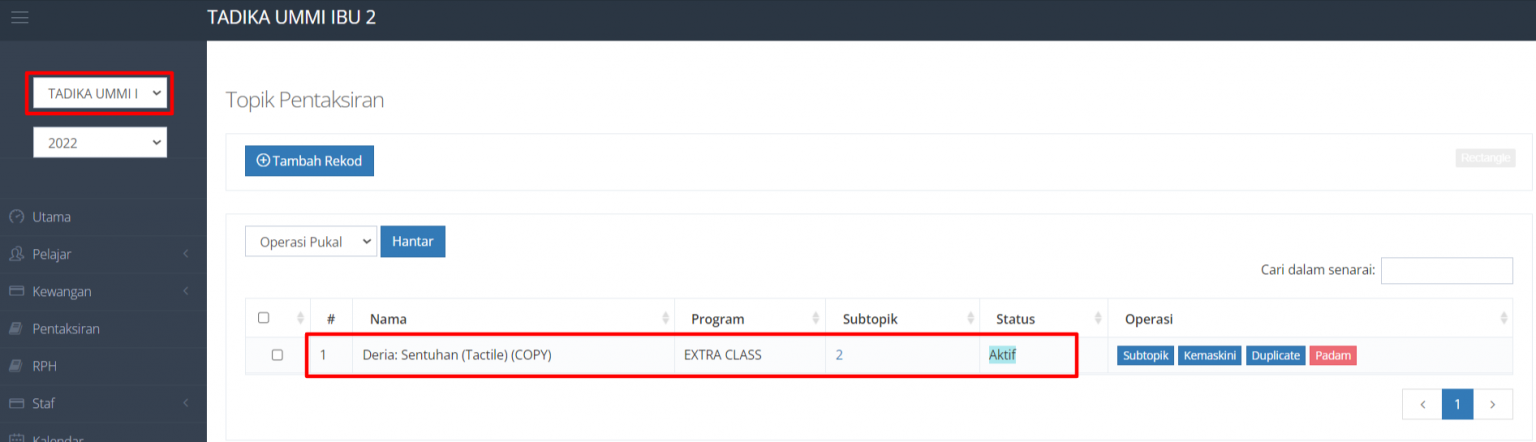
Task: Go to the Utama menu item
Action: click(x=52, y=217)
